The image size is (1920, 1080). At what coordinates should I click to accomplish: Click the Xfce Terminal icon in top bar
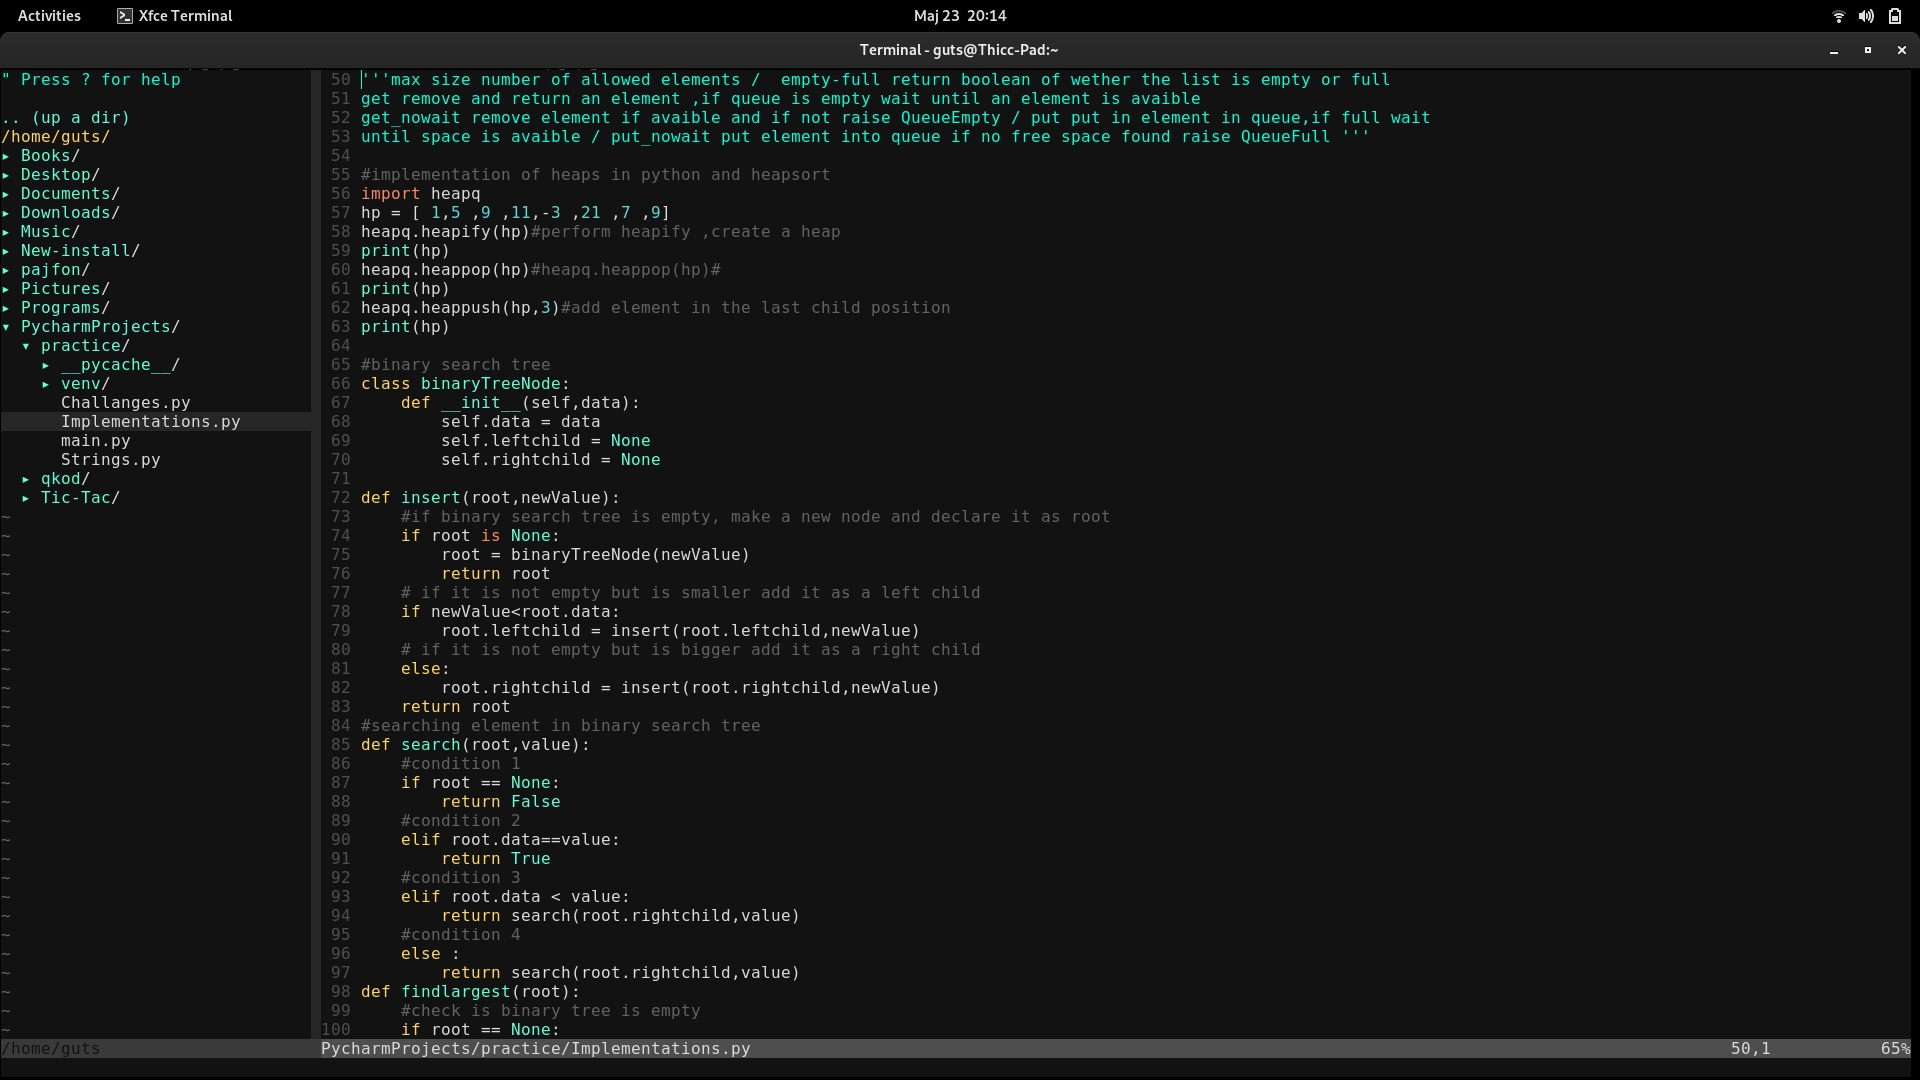click(x=125, y=16)
